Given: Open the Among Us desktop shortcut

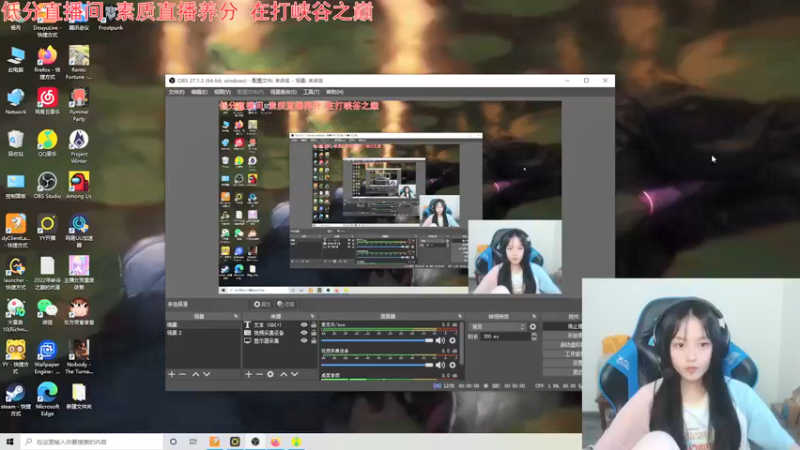Looking at the screenshot, I should 79,185.
